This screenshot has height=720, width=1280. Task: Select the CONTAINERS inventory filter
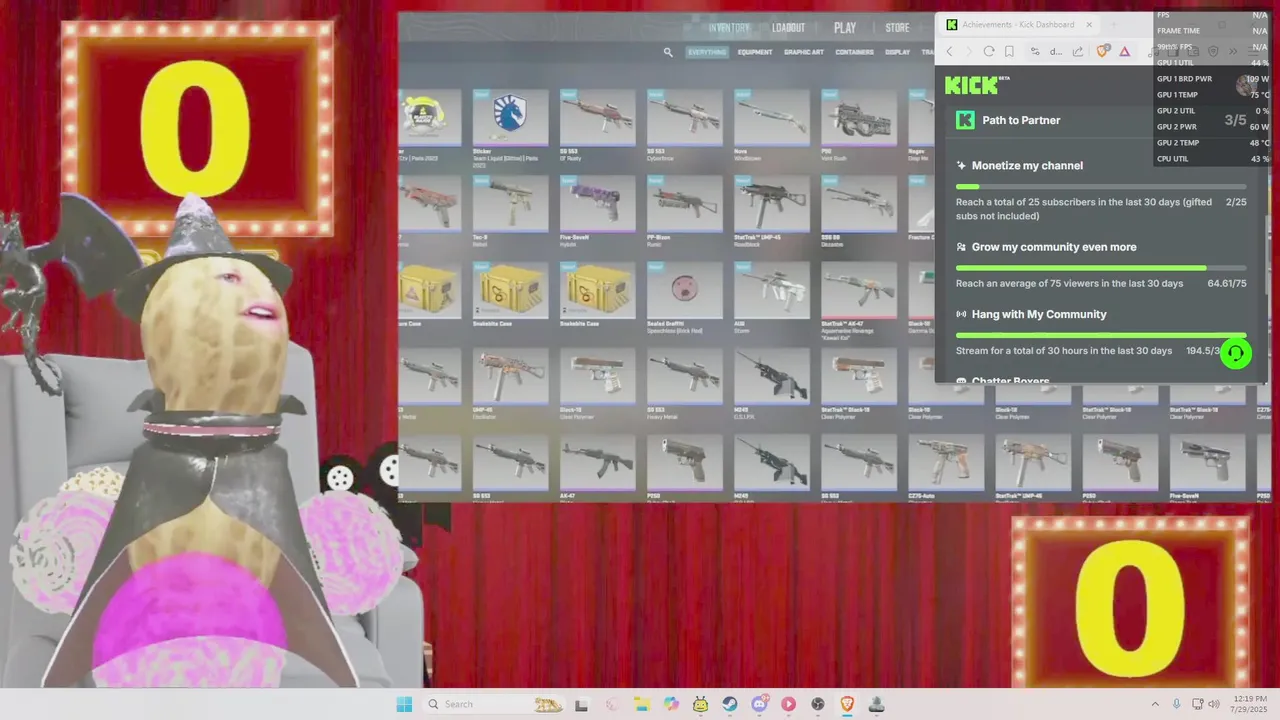click(855, 52)
